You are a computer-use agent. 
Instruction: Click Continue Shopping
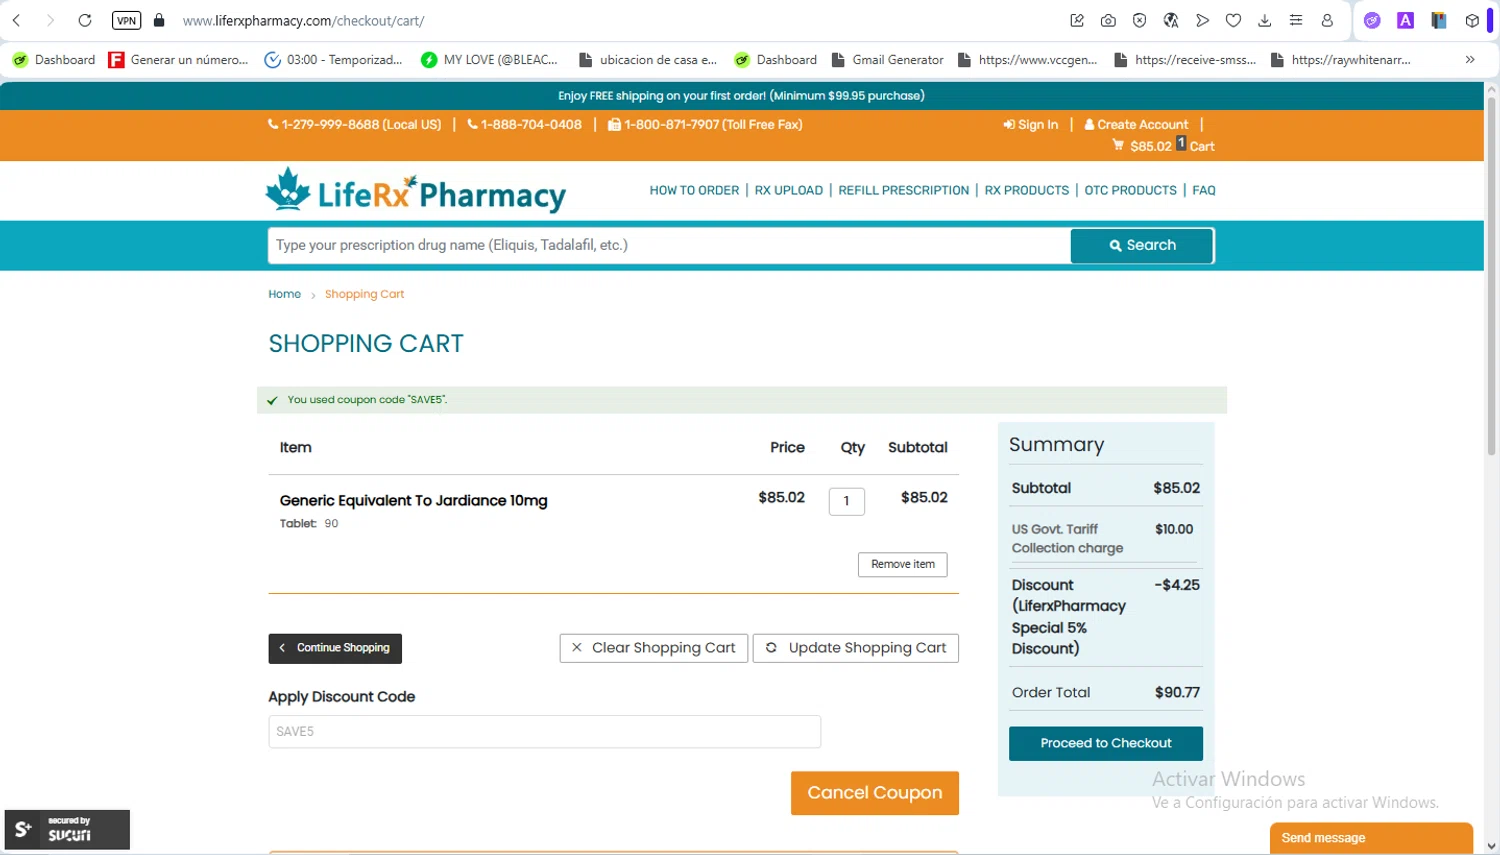pyautogui.click(x=335, y=648)
